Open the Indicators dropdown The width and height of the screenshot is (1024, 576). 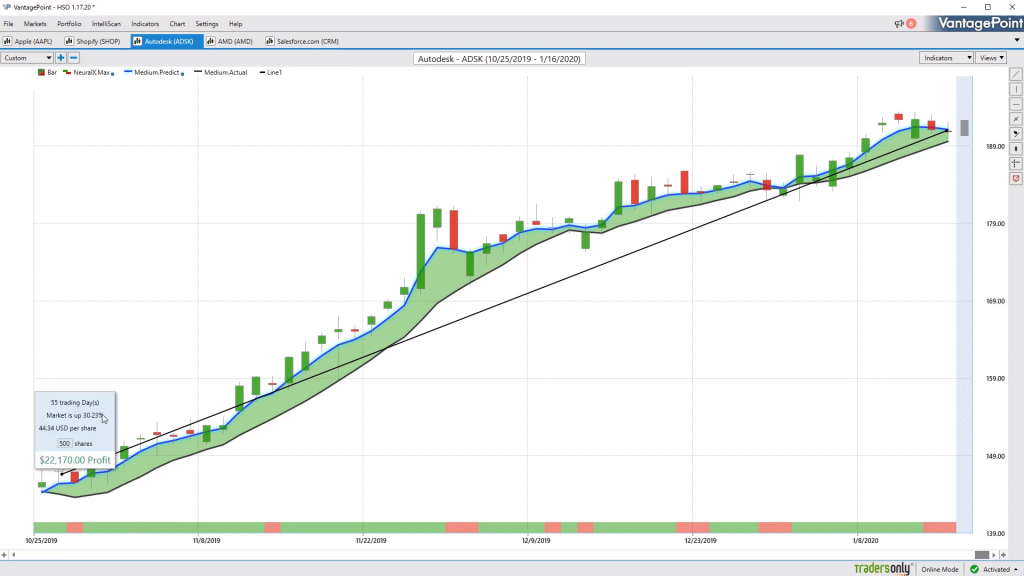(x=946, y=58)
